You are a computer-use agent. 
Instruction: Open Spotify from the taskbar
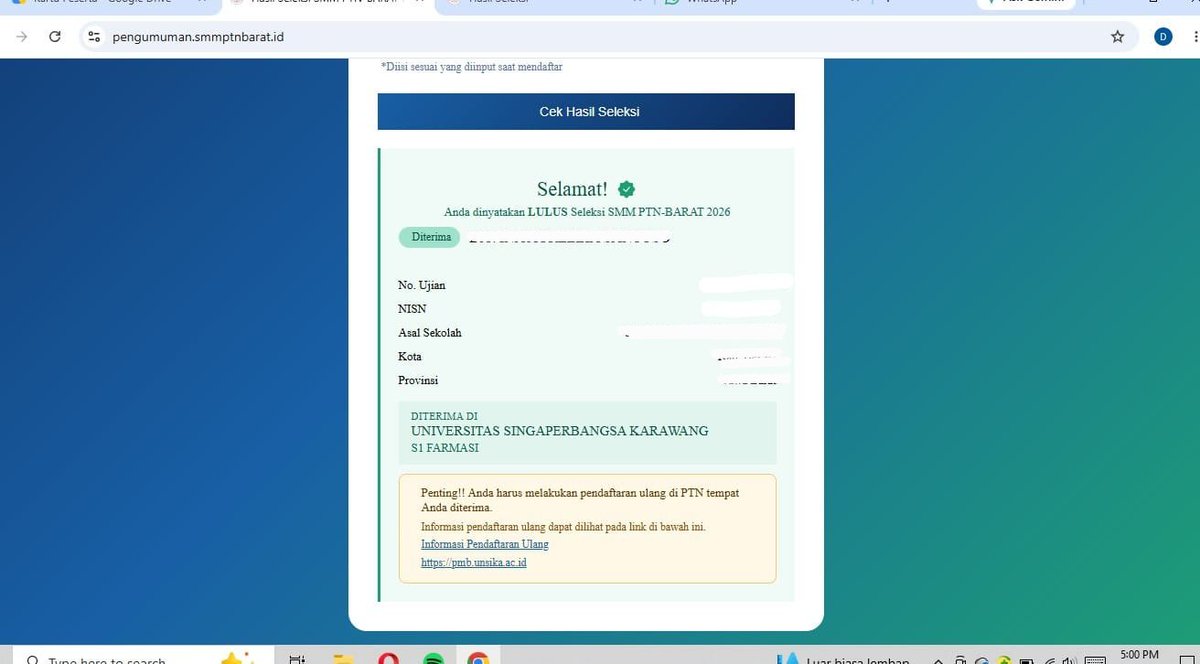click(433, 658)
